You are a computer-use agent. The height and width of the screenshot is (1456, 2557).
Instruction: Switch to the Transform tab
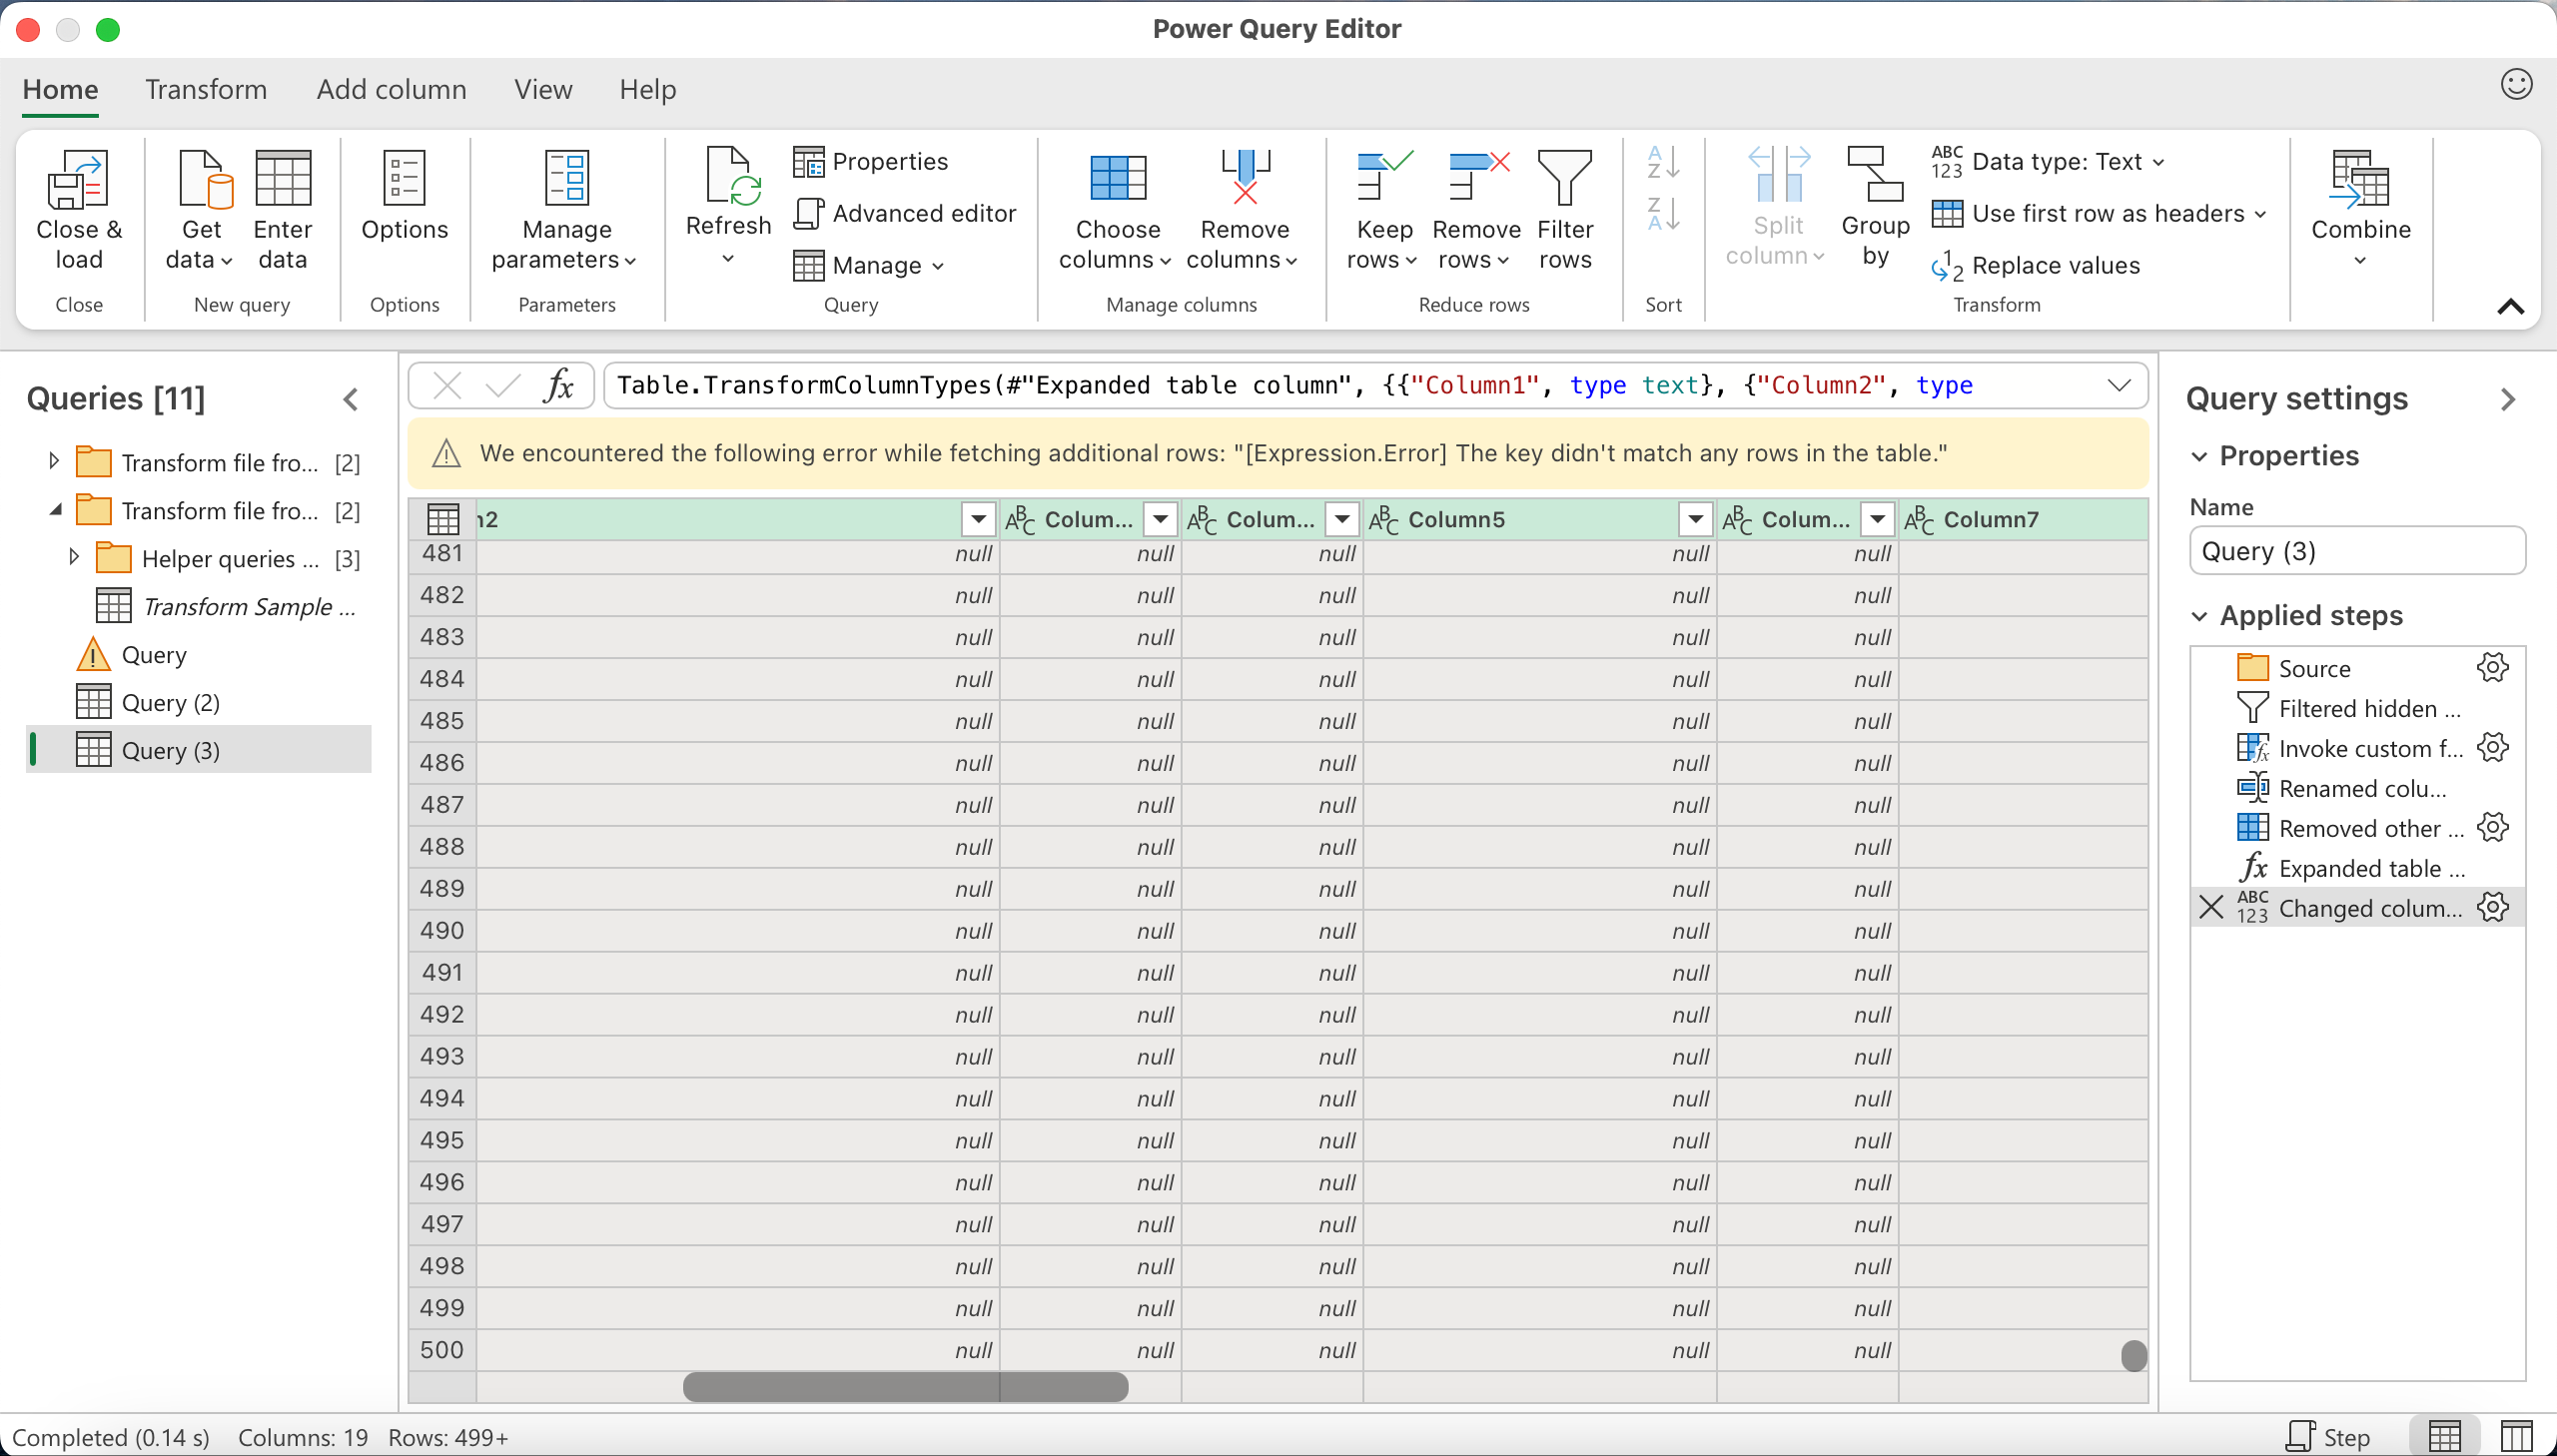coord(206,89)
